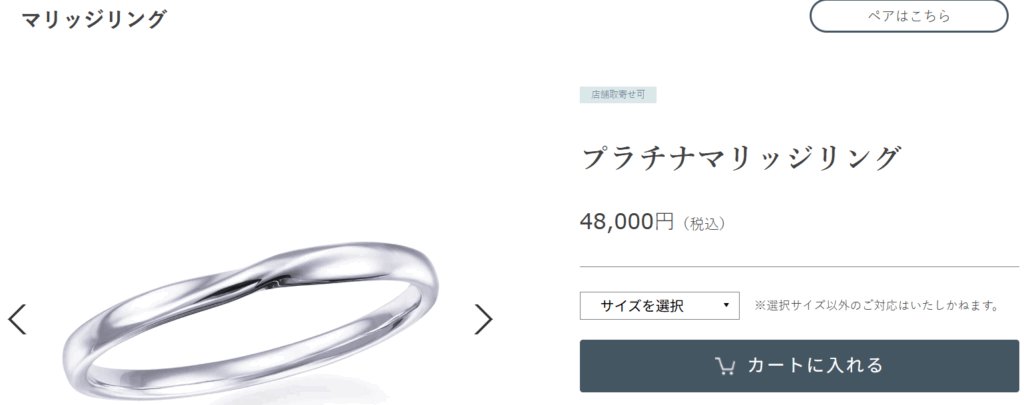Click the 店舗取寄せ可 badge
Viewport: 1024px width, 405px height.
(618, 95)
